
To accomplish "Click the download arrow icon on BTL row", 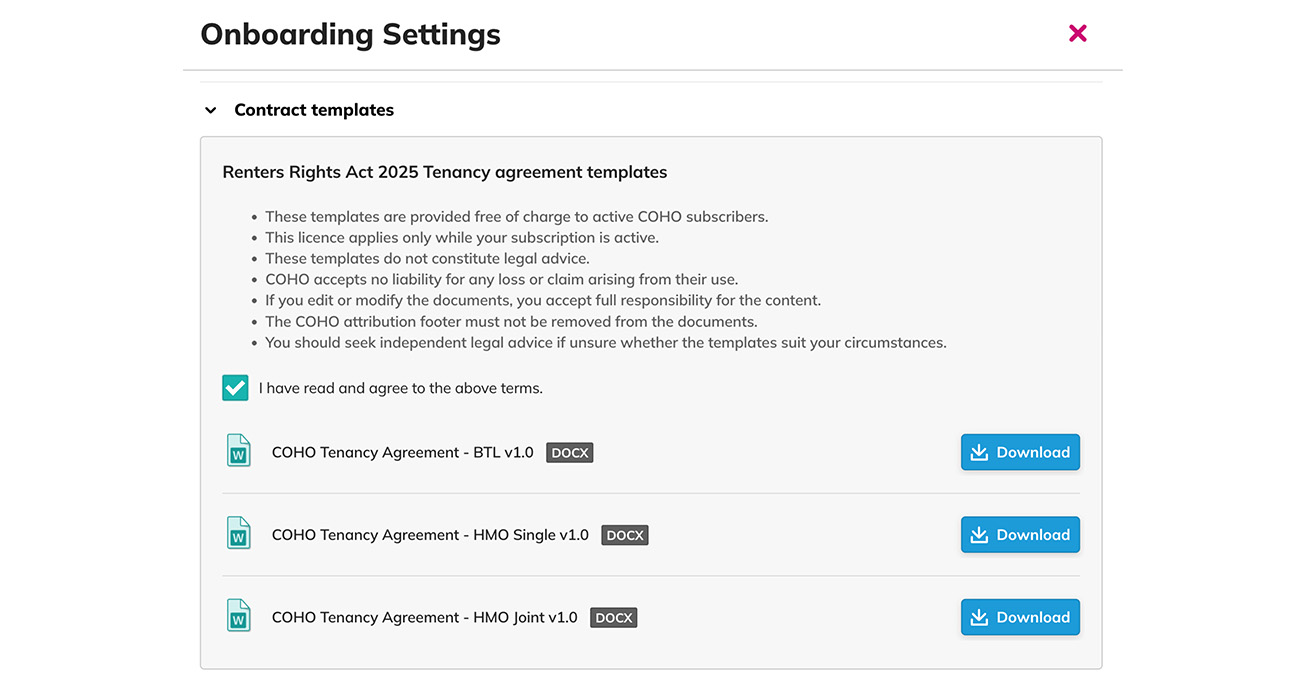I will point(980,452).
